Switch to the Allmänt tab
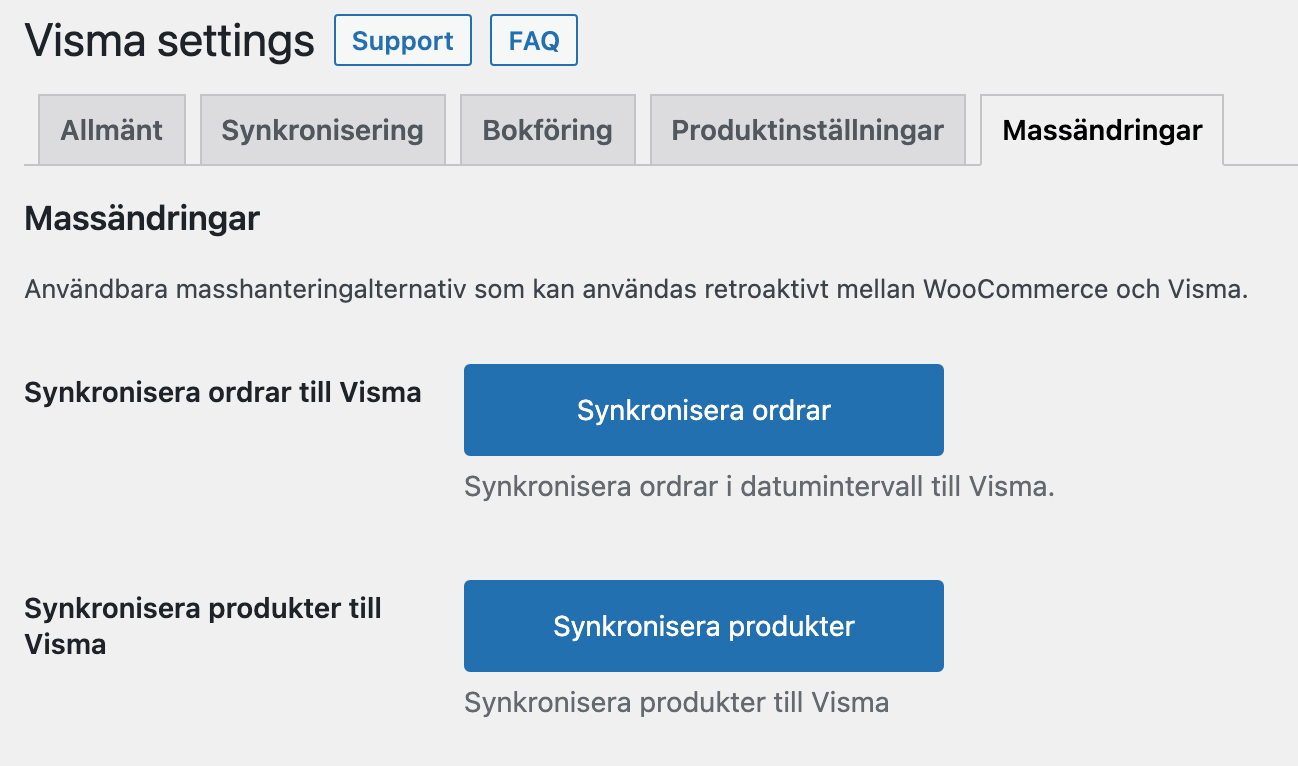The height and width of the screenshot is (766, 1298). point(111,130)
